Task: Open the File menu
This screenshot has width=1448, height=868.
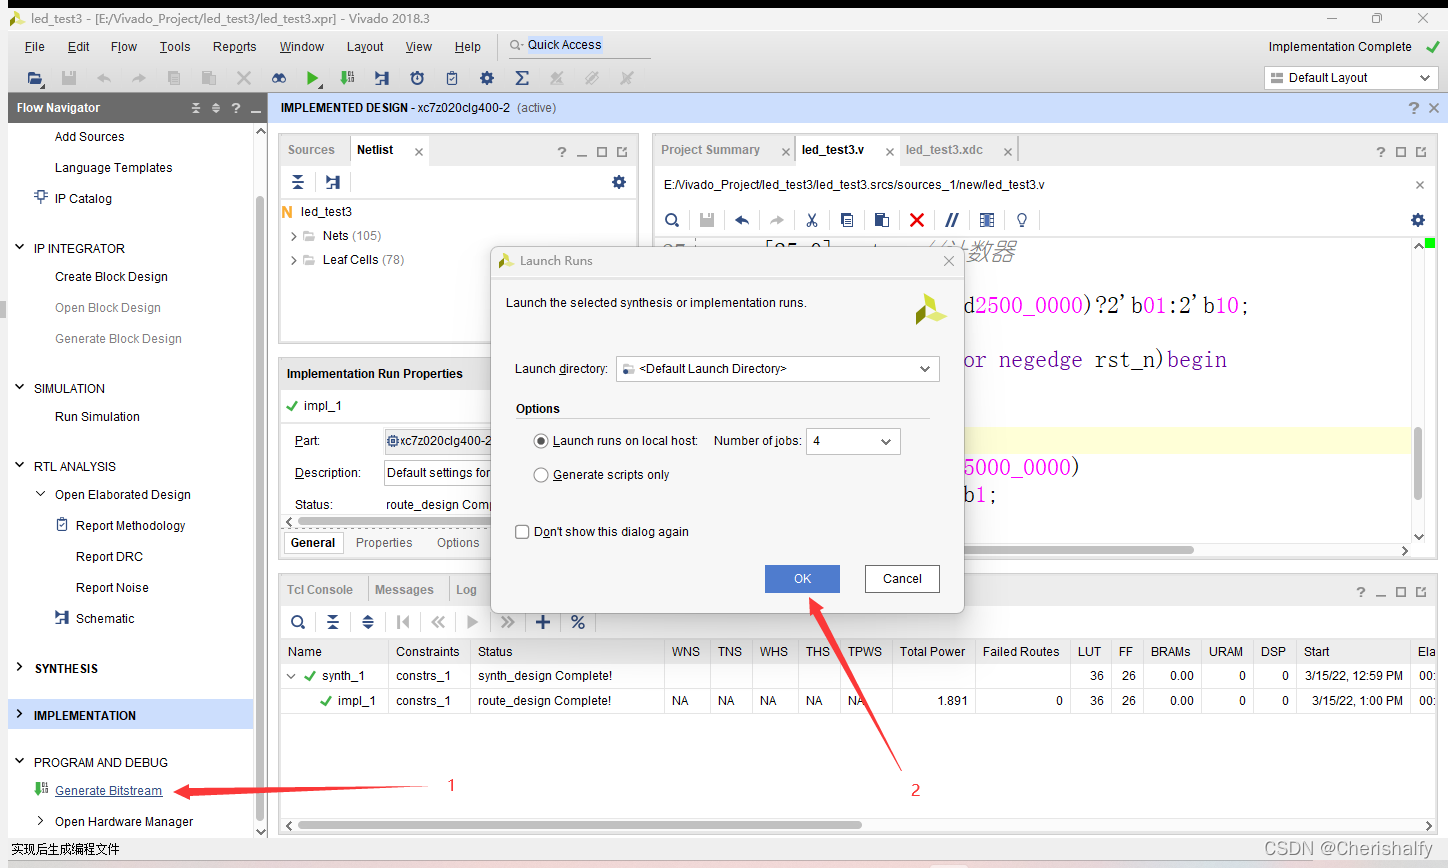Action: point(35,47)
